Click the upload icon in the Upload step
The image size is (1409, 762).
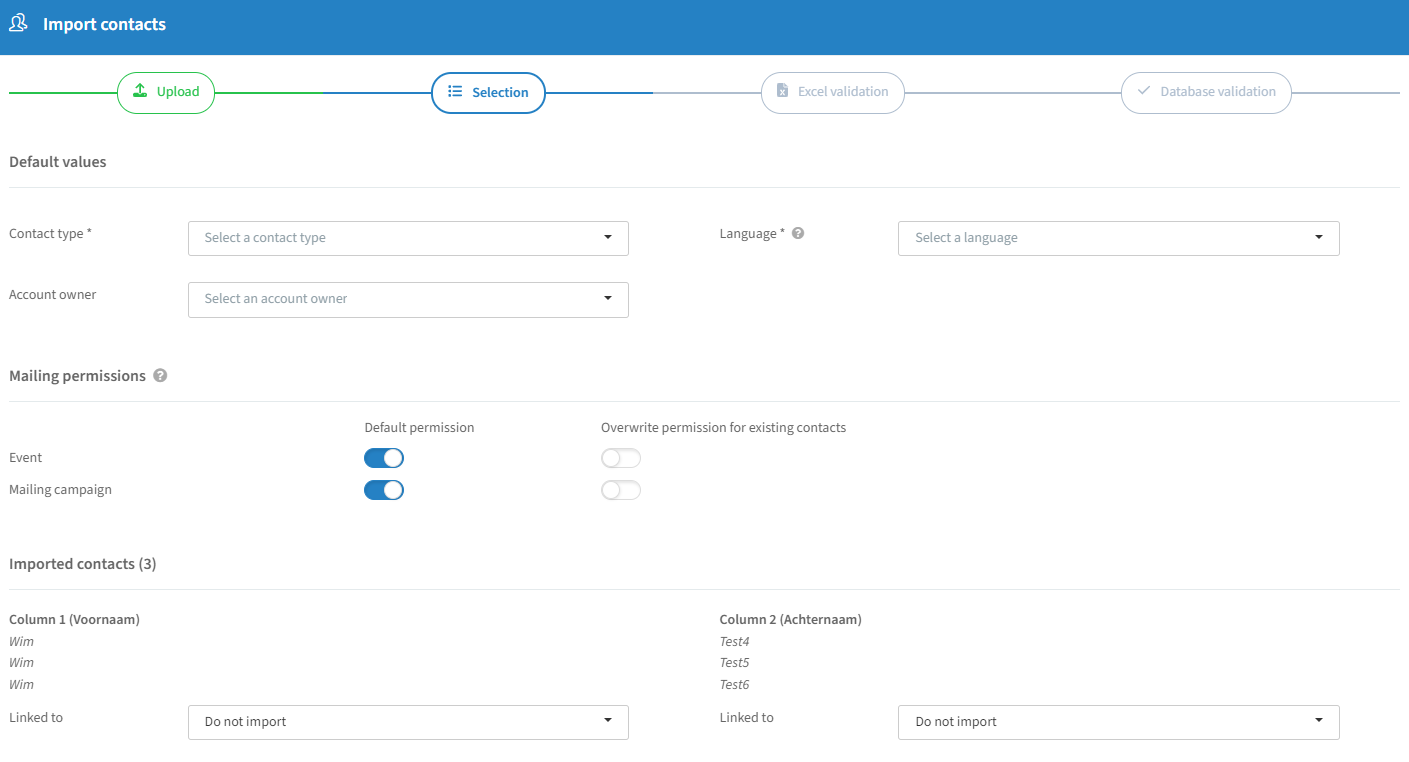tap(140, 91)
